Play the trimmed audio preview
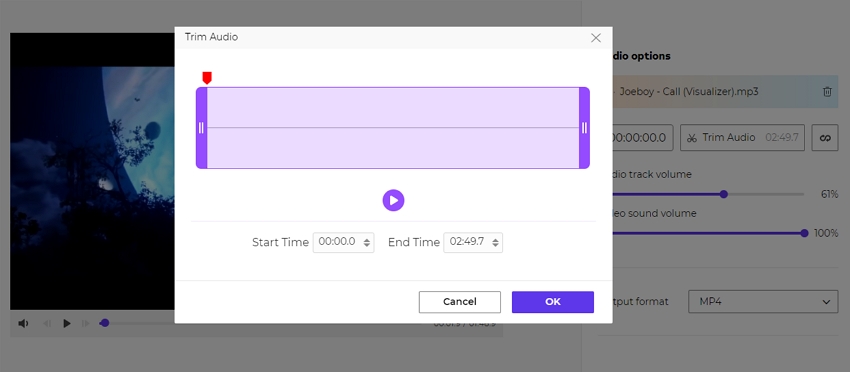 pyautogui.click(x=394, y=200)
